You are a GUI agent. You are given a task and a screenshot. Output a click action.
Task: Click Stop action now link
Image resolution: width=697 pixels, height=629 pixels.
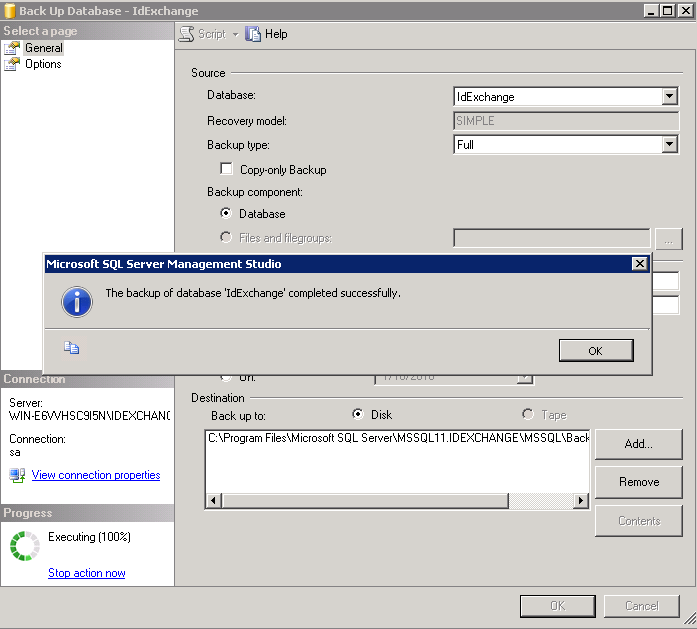point(87,573)
